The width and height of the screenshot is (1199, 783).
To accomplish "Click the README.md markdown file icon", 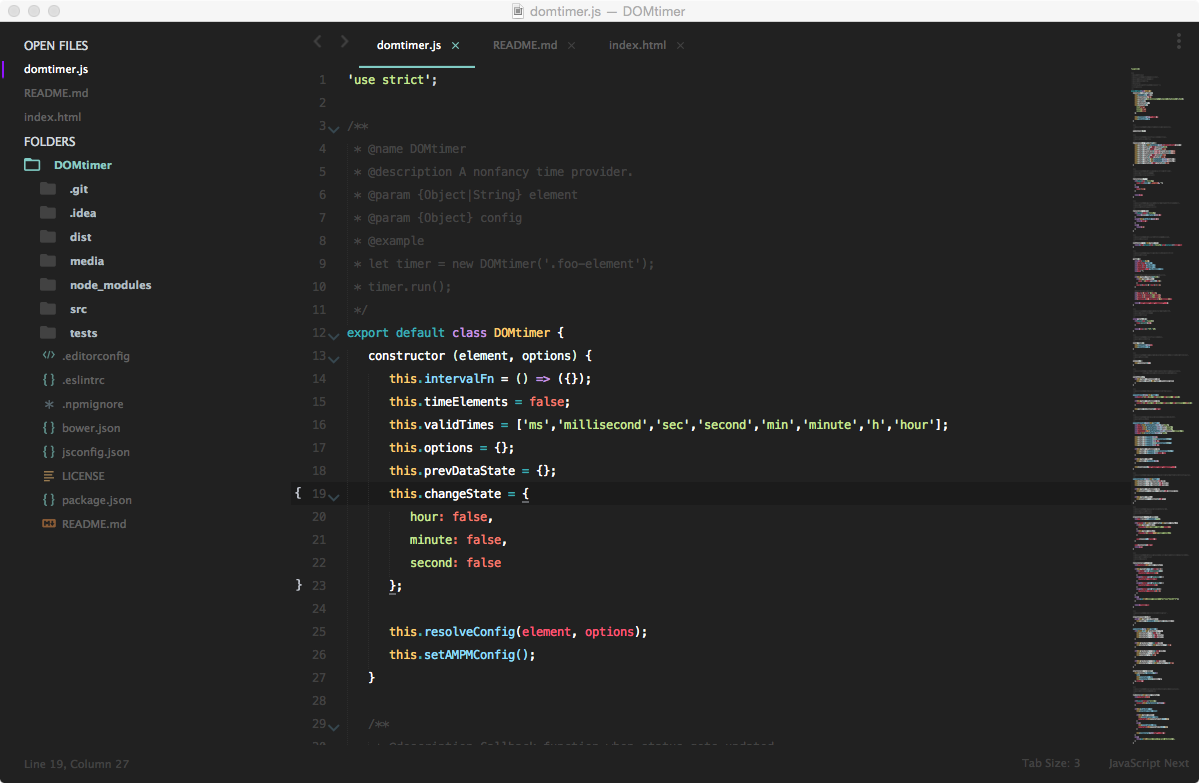I will 49,524.
